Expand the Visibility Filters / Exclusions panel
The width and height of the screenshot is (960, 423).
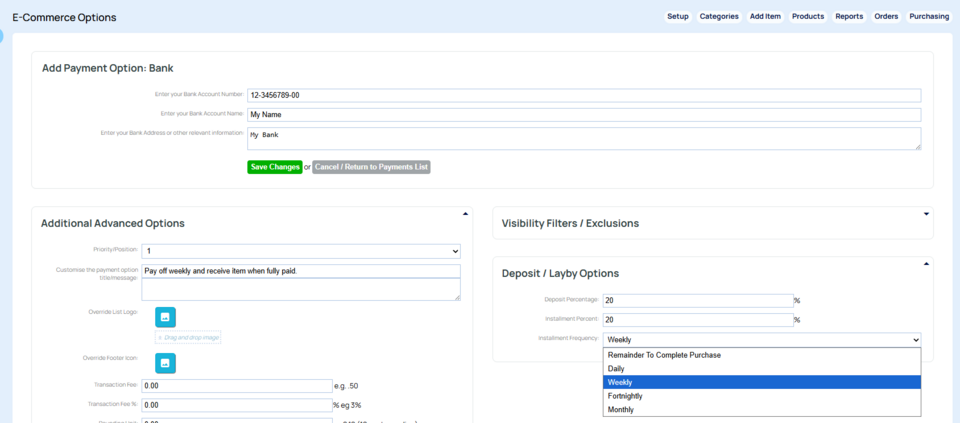pos(926,214)
